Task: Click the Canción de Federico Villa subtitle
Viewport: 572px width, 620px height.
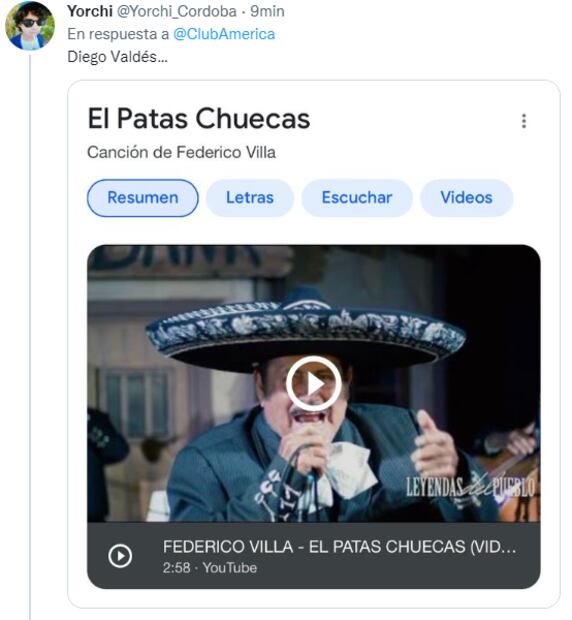Action: tap(181, 152)
